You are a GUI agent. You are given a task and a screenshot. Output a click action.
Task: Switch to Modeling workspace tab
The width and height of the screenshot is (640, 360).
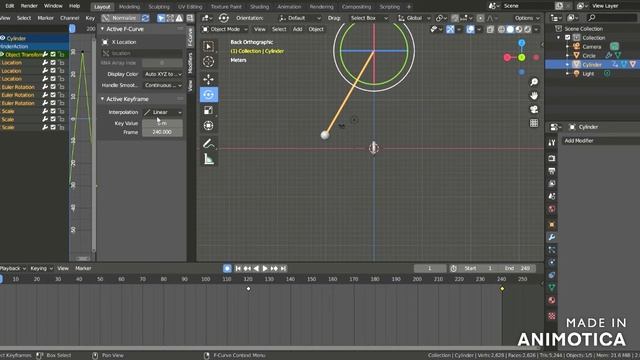pyautogui.click(x=129, y=7)
